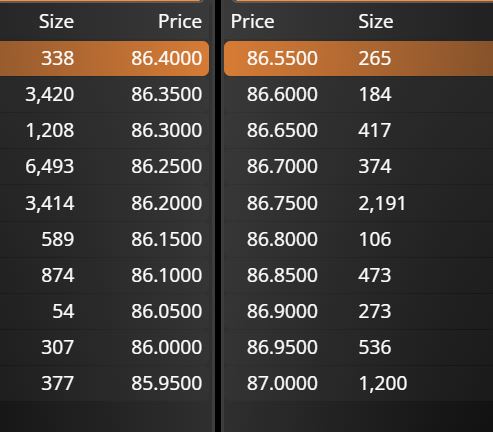Select the bid size 54
Viewport: 493px width, 432px height.
tap(63, 311)
